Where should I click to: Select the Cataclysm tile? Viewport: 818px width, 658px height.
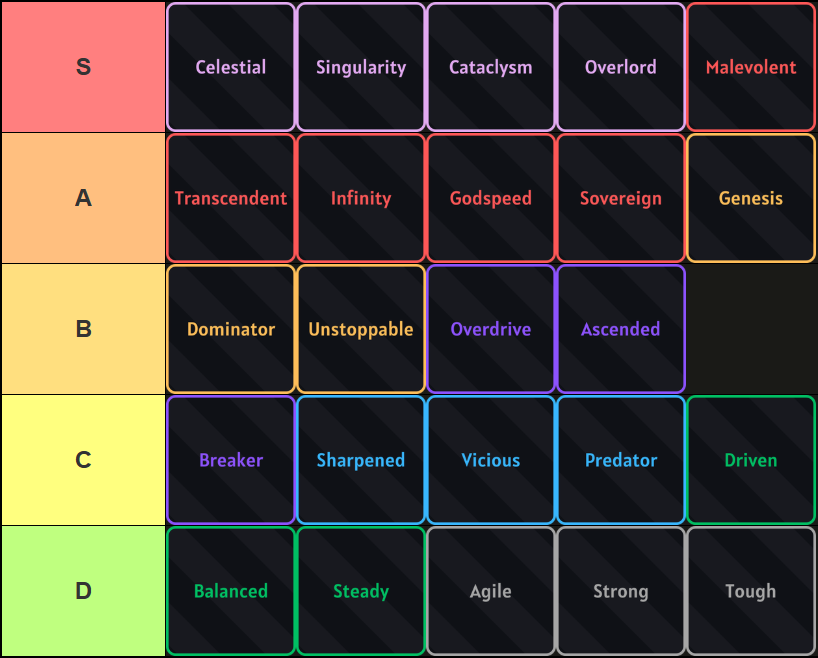click(490, 67)
